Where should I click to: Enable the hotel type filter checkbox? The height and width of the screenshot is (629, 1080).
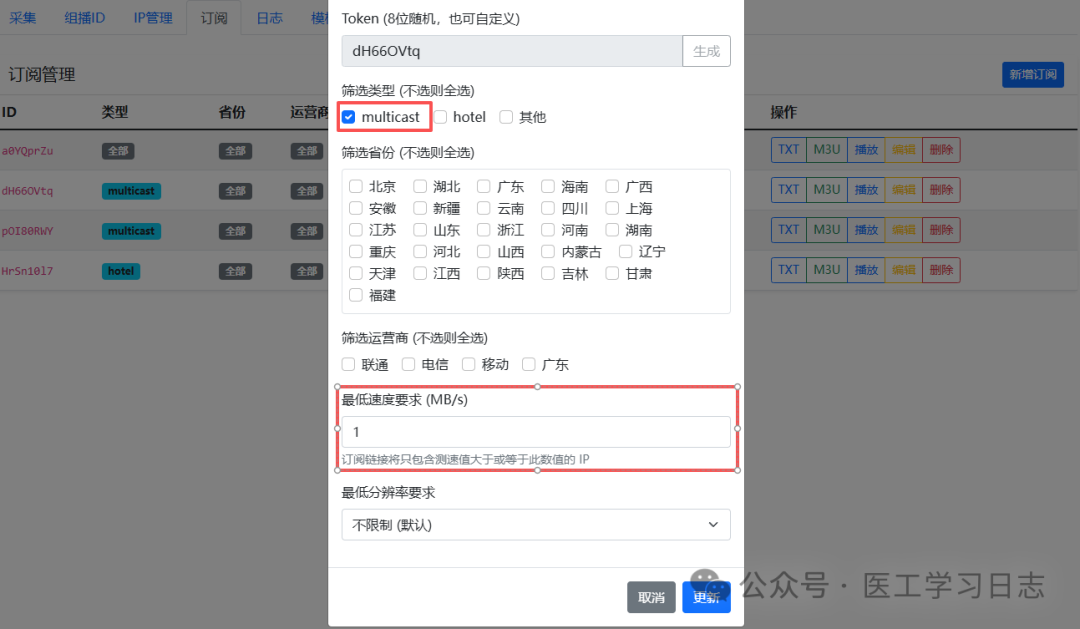(439, 116)
